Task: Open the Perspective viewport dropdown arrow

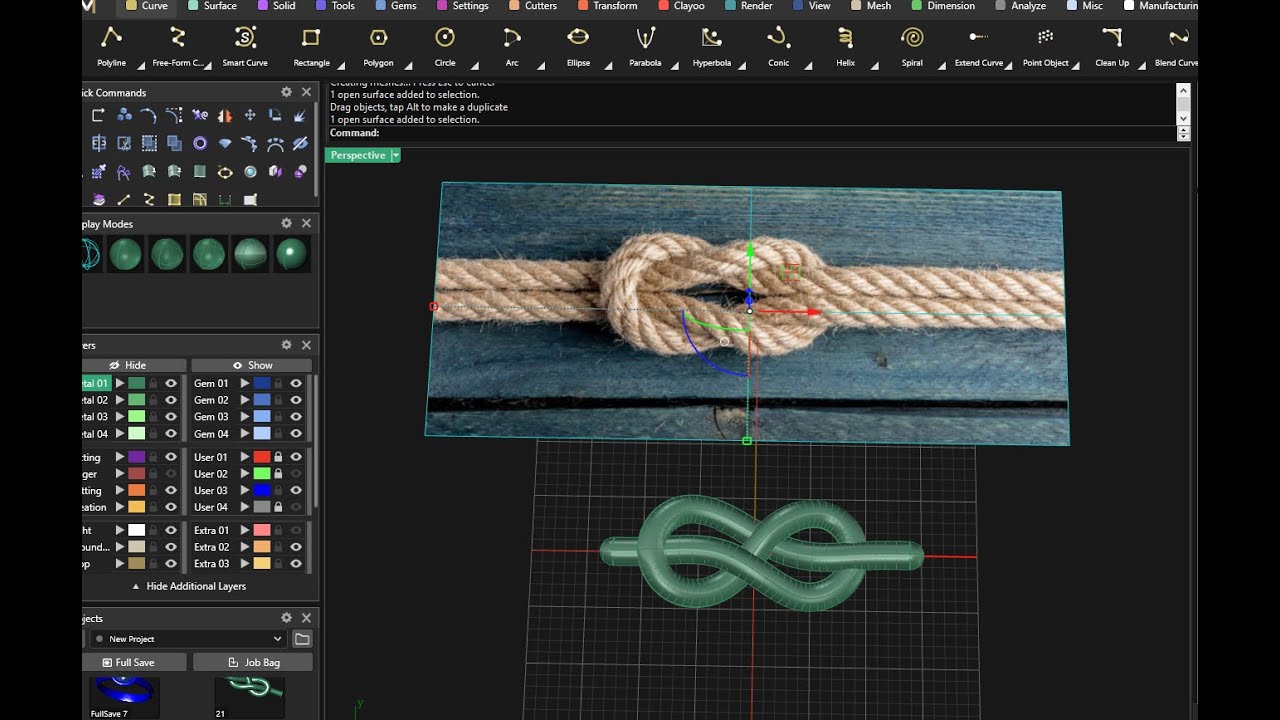Action: click(x=396, y=155)
